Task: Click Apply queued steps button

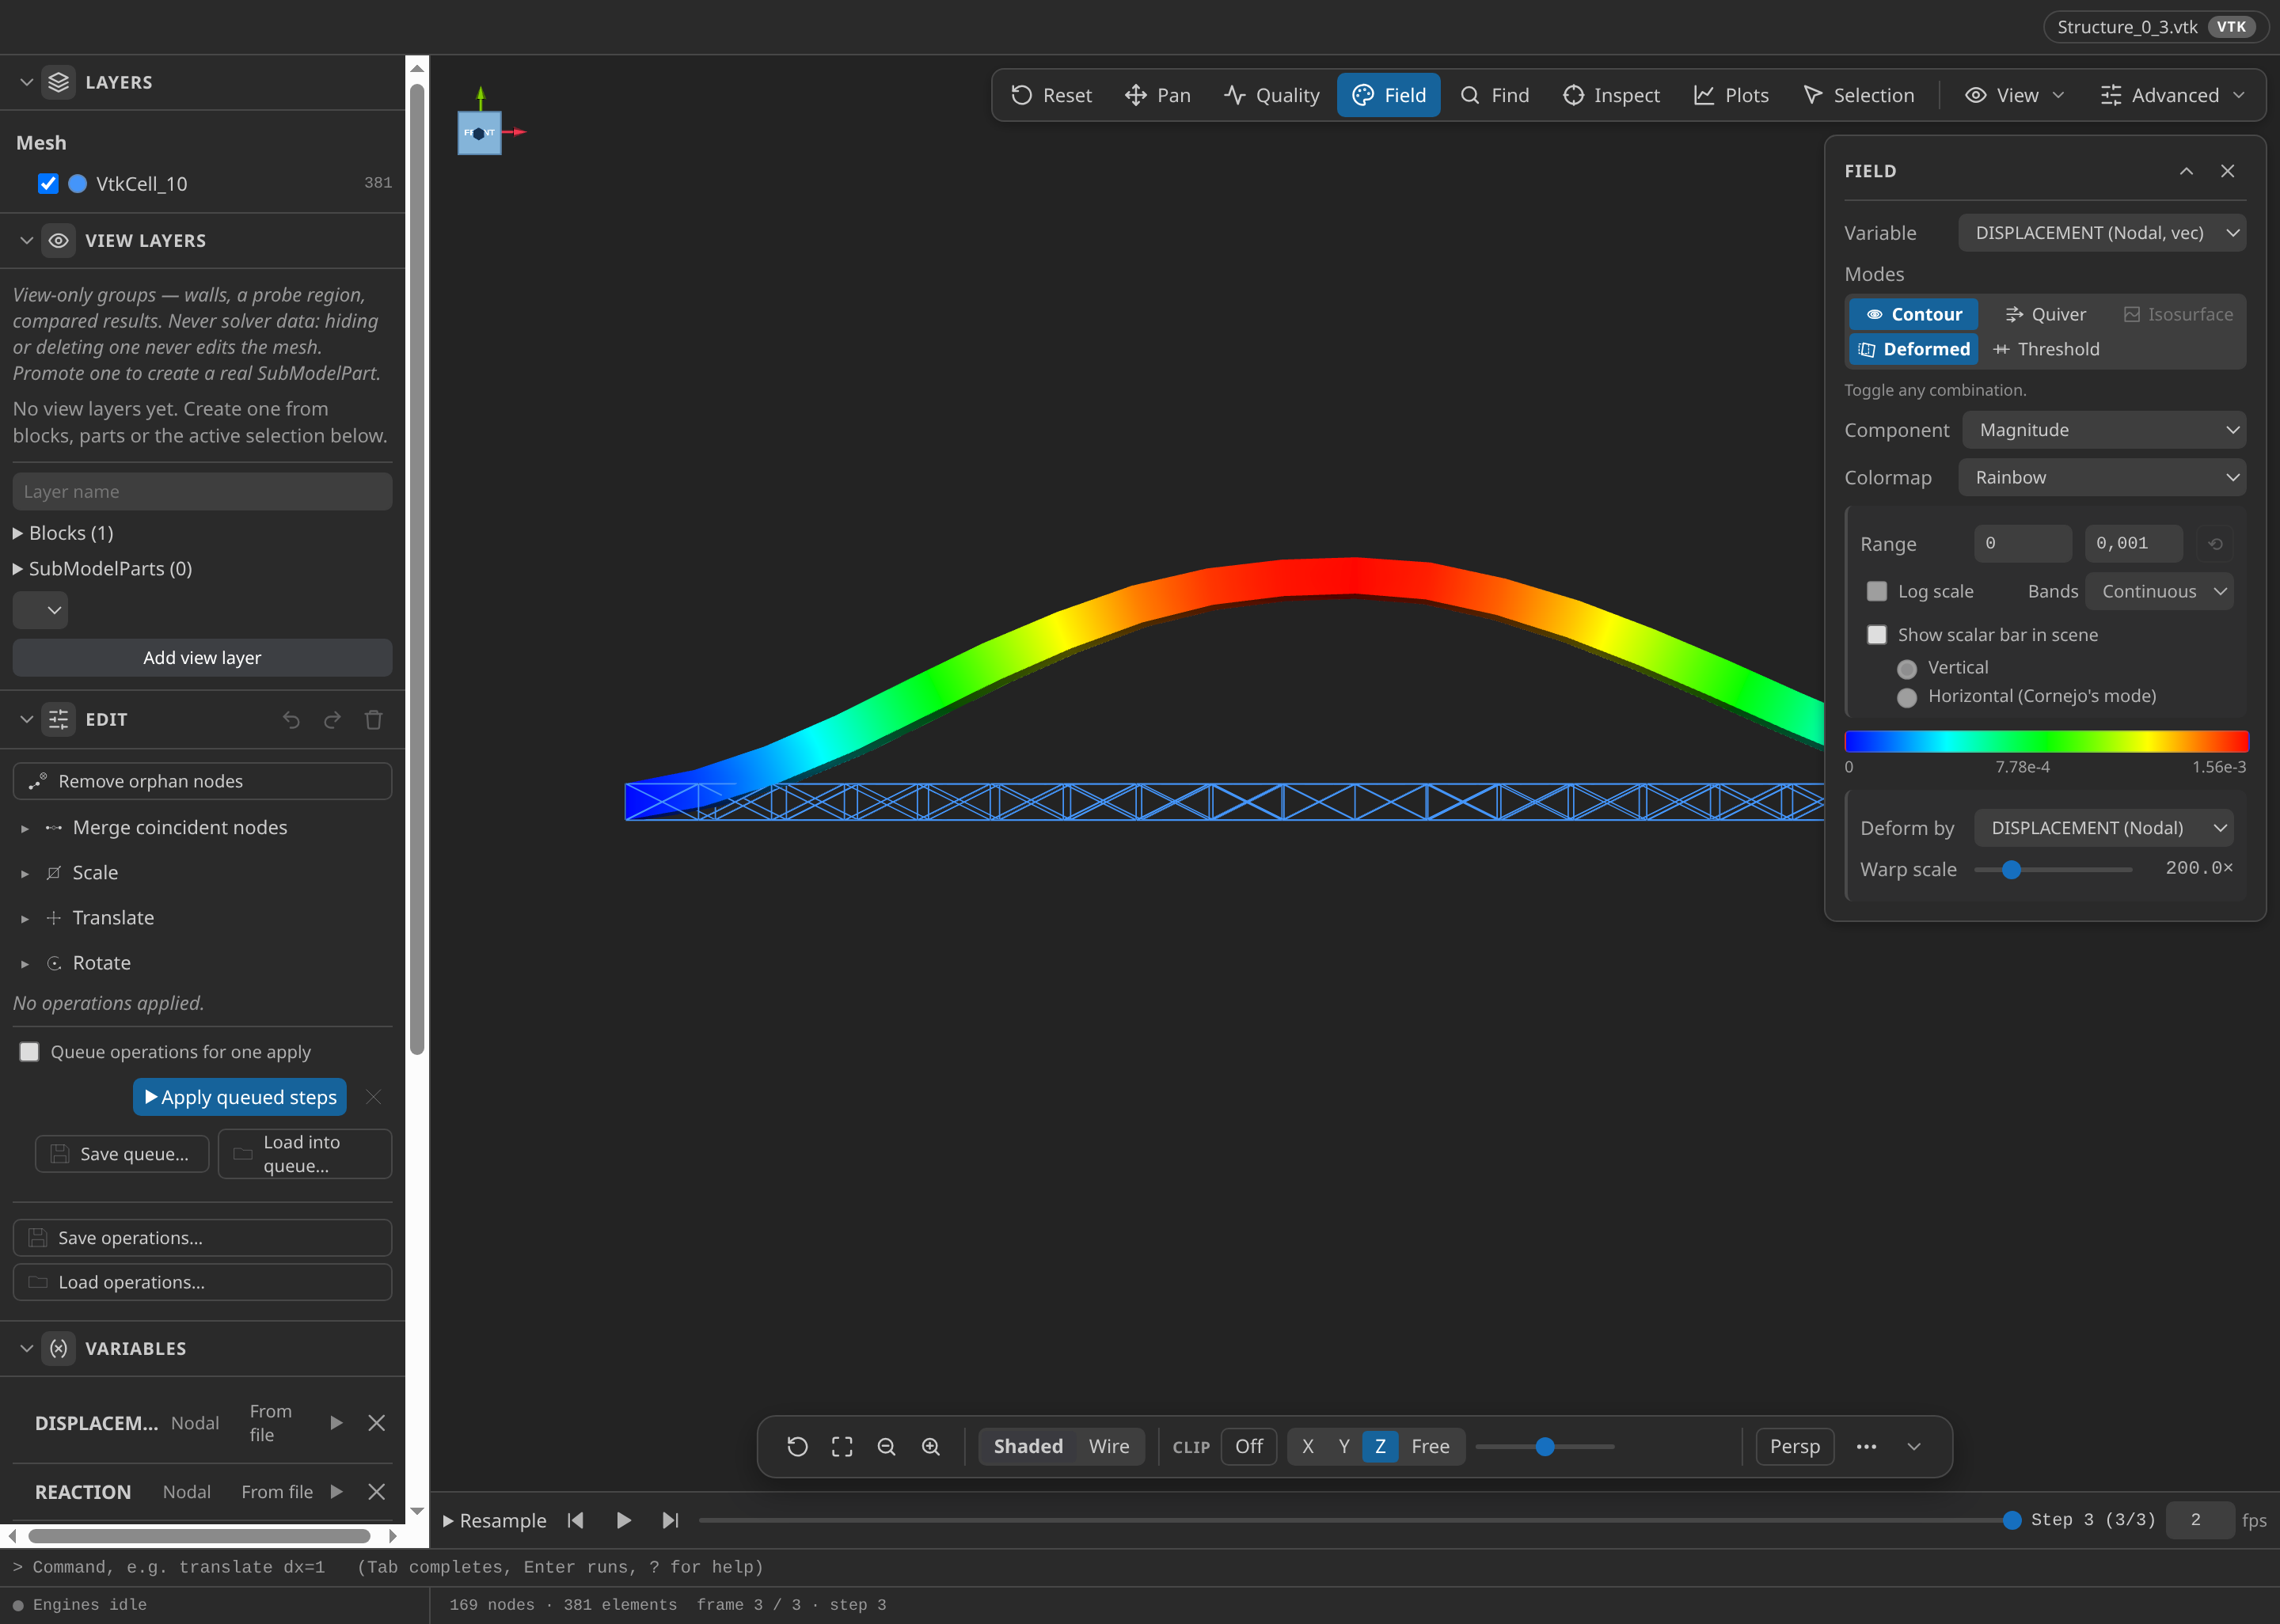Action: pos(240,1097)
